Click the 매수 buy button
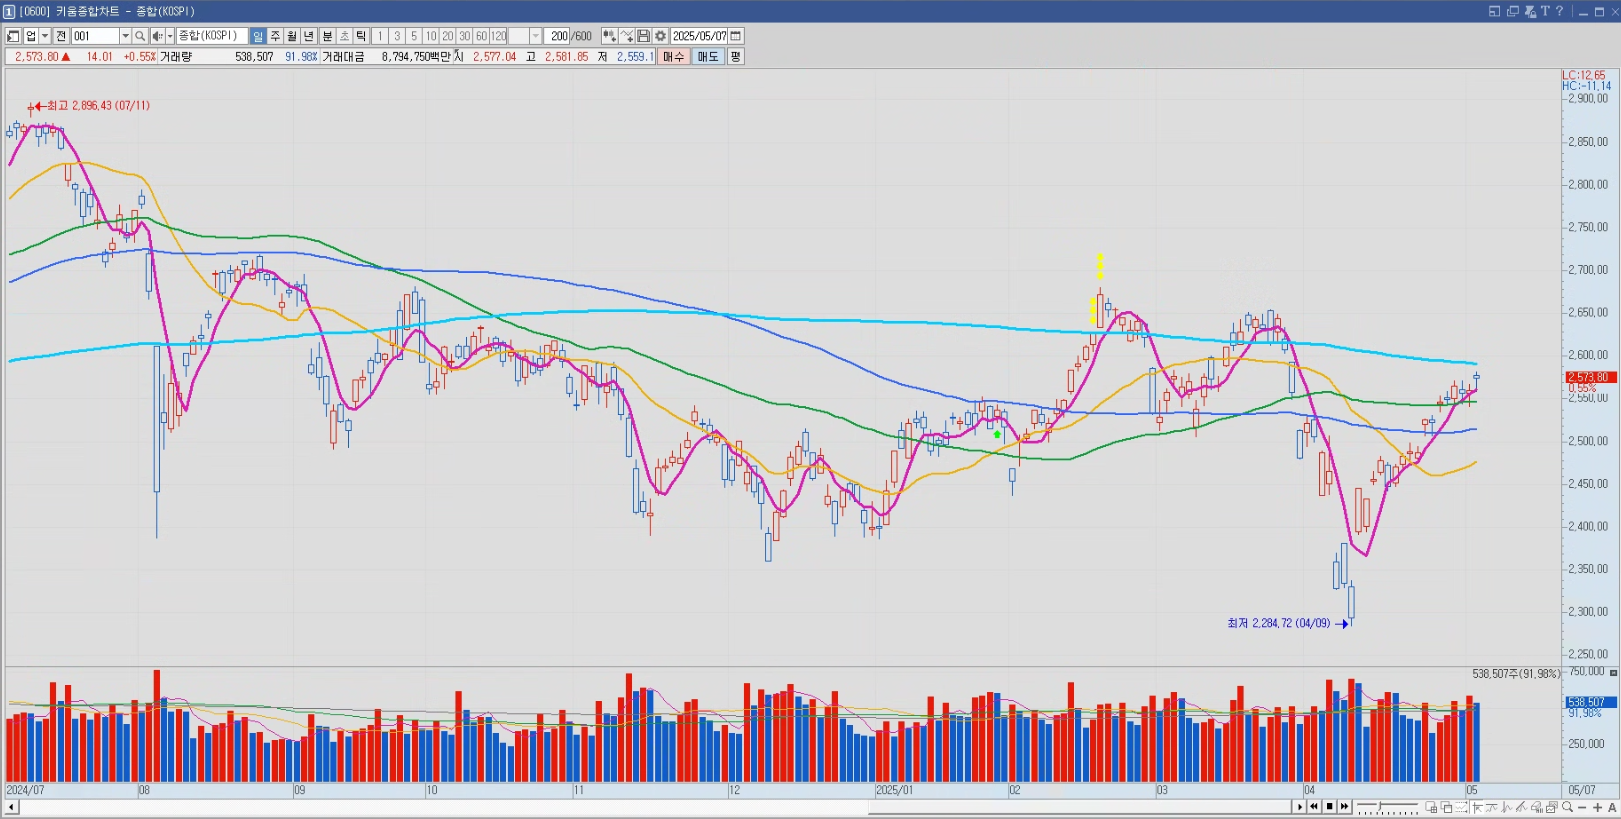Image resolution: width=1621 pixels, height=819 pixels. tap(673, 57)
